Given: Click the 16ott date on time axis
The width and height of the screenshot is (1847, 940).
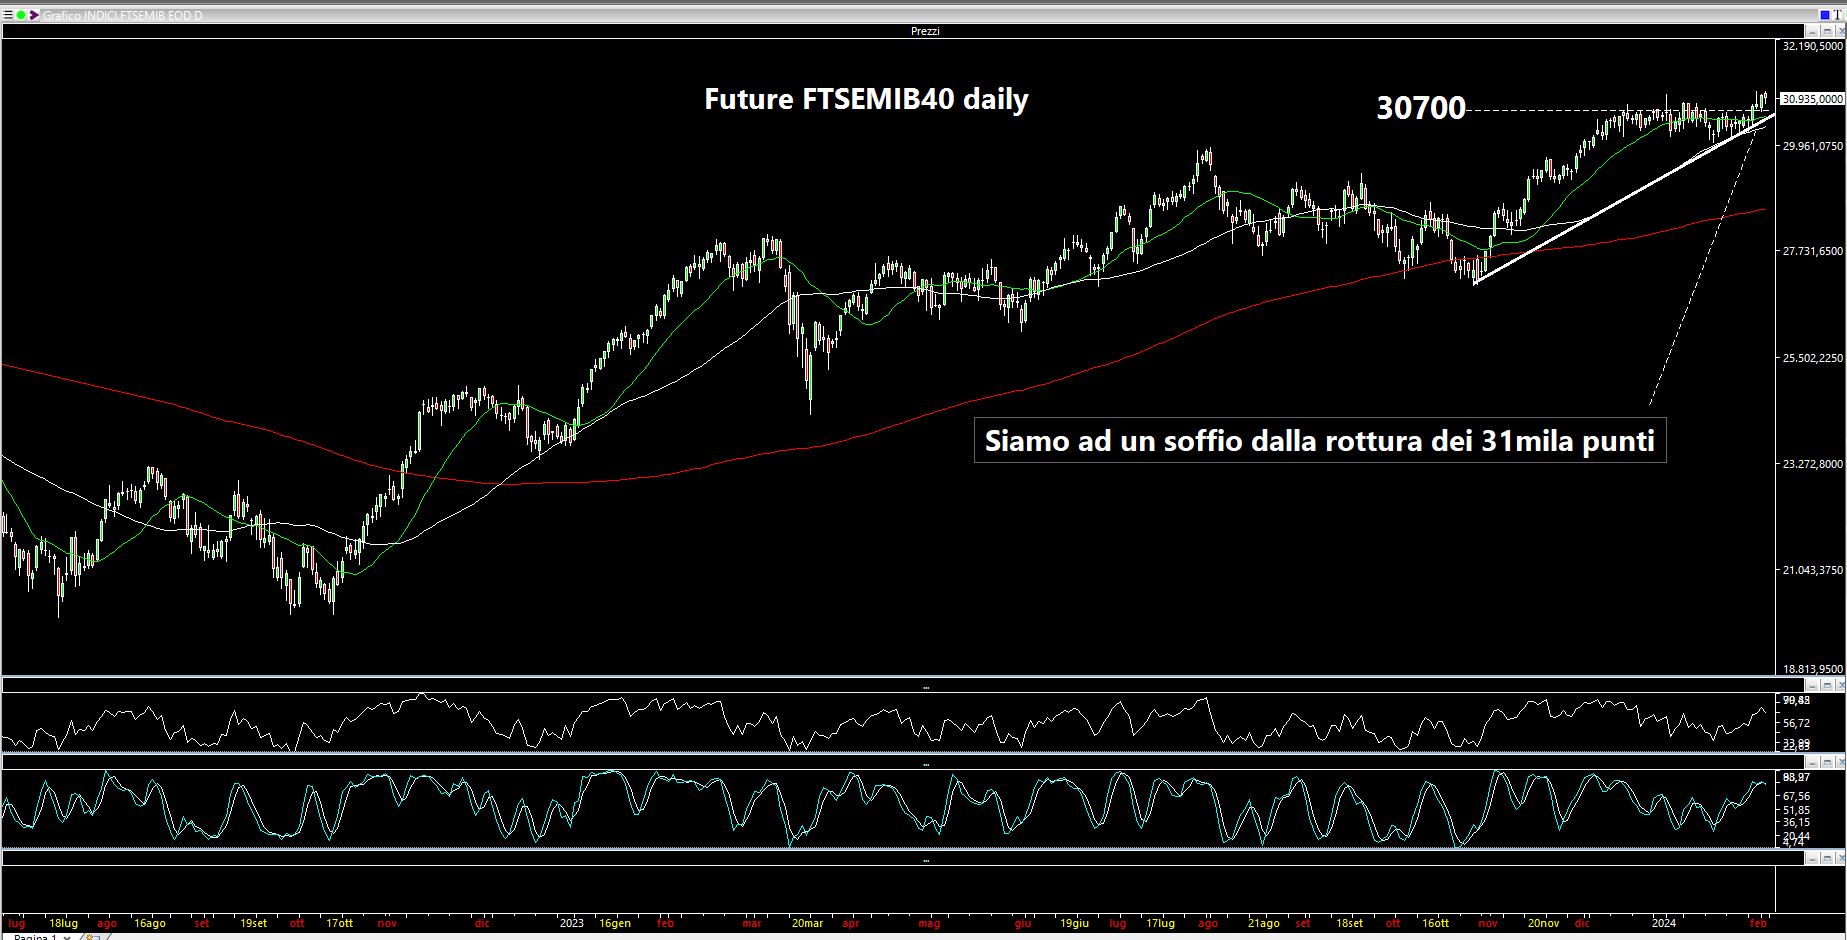Looking at the screenshot, I should [x=1435, y=923].
